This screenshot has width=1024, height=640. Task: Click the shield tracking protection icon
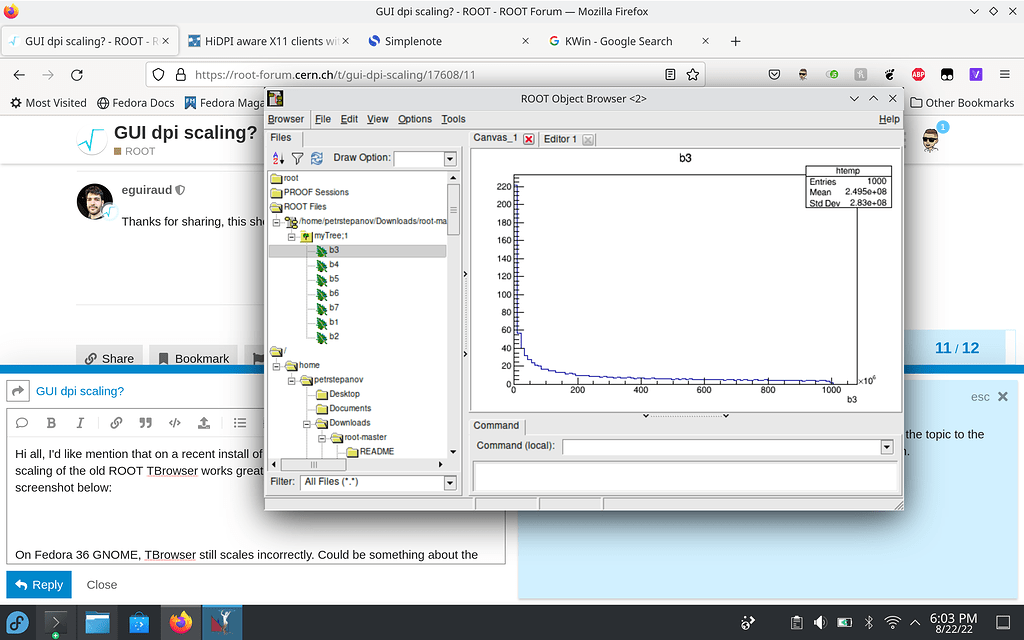pos(158,74)
